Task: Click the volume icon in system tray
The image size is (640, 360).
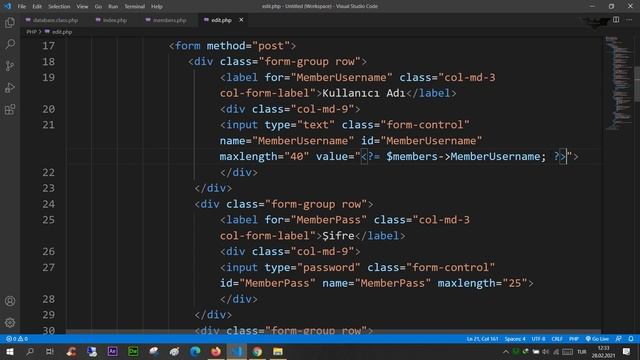Action: point(546,351)
